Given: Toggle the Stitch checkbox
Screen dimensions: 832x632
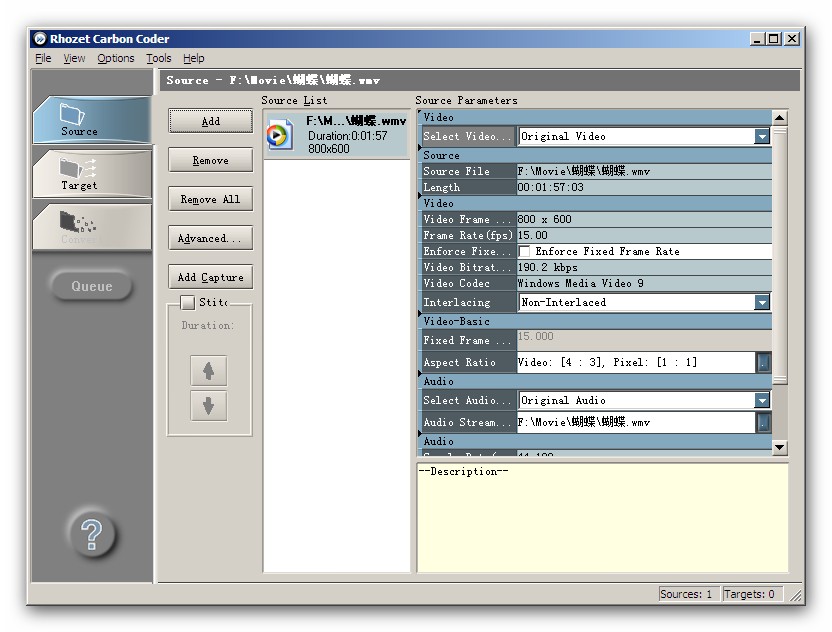Looking at the screenshot, I should tap(187, 302).
